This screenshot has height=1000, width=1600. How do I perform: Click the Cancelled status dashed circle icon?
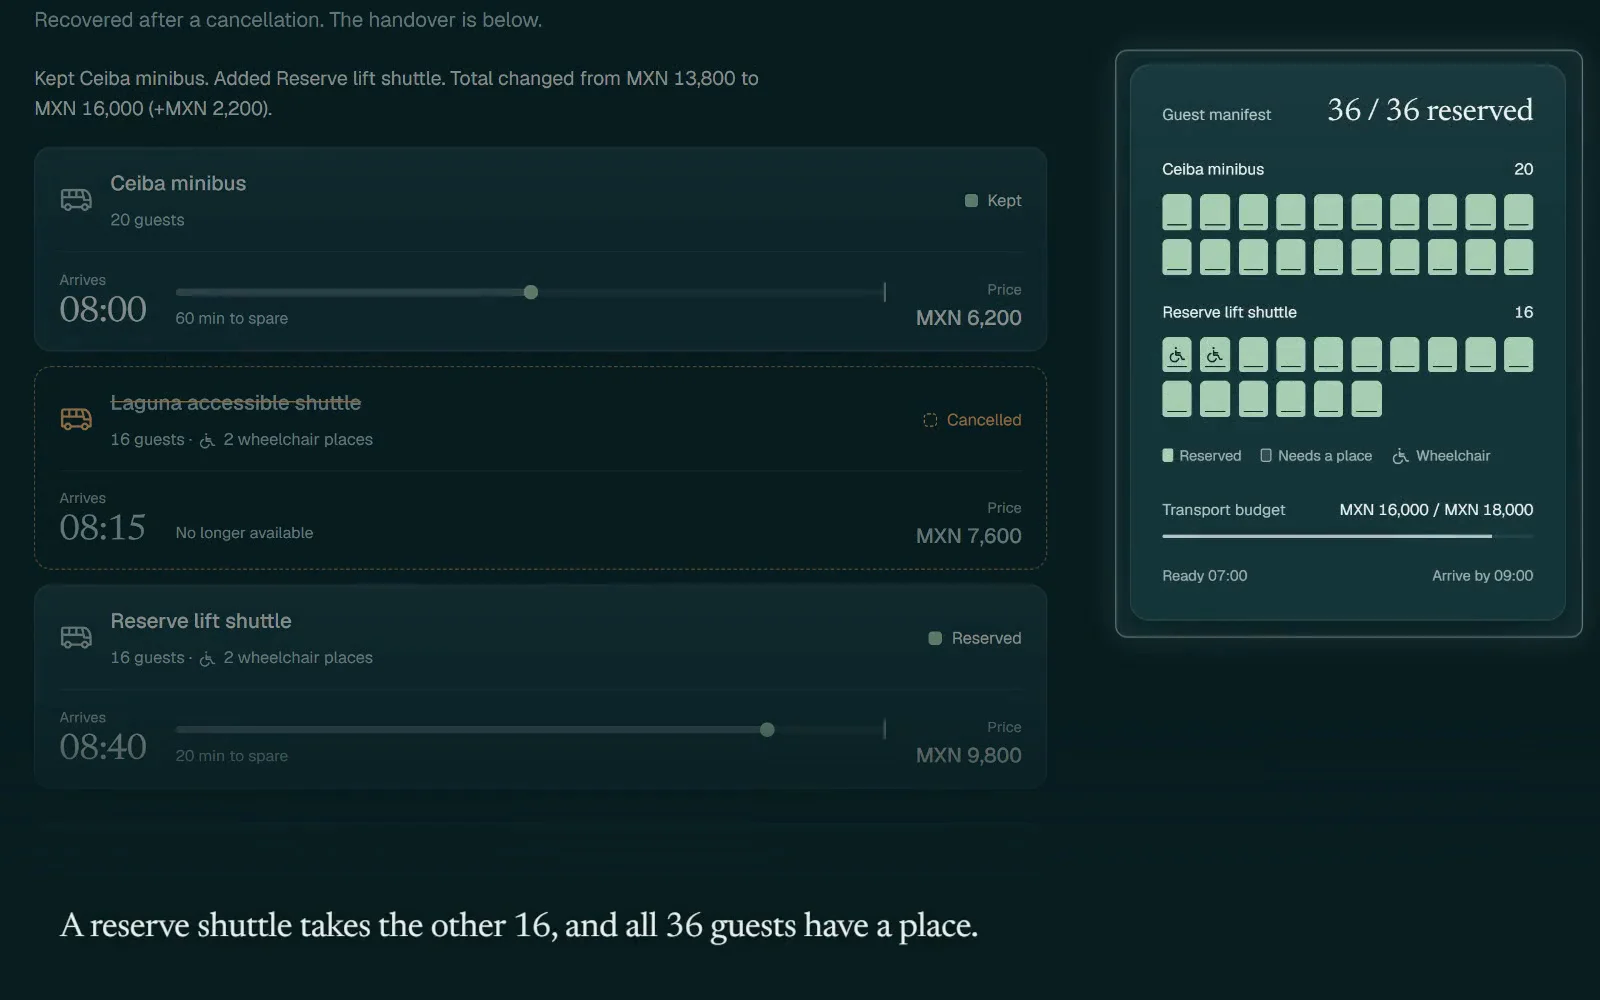[930, 420]
